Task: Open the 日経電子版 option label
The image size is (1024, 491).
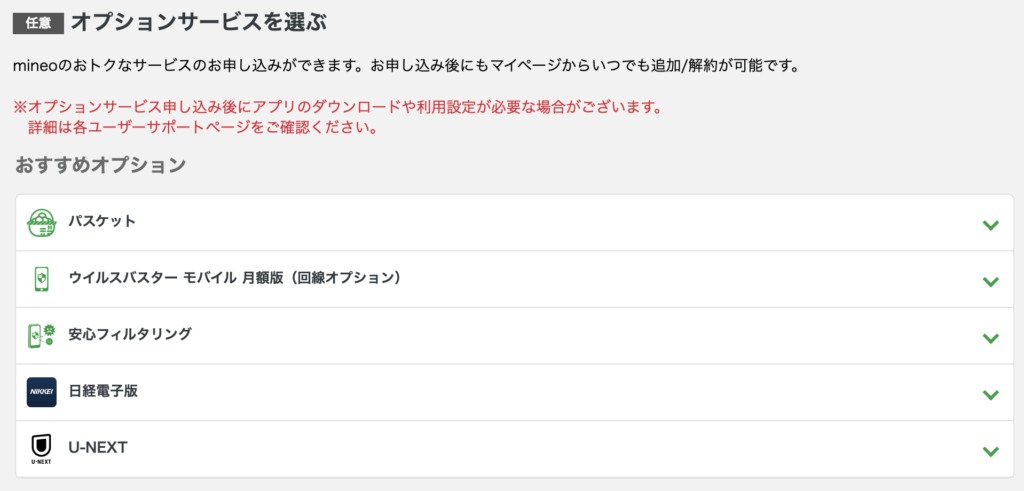Action: (103, 390)
